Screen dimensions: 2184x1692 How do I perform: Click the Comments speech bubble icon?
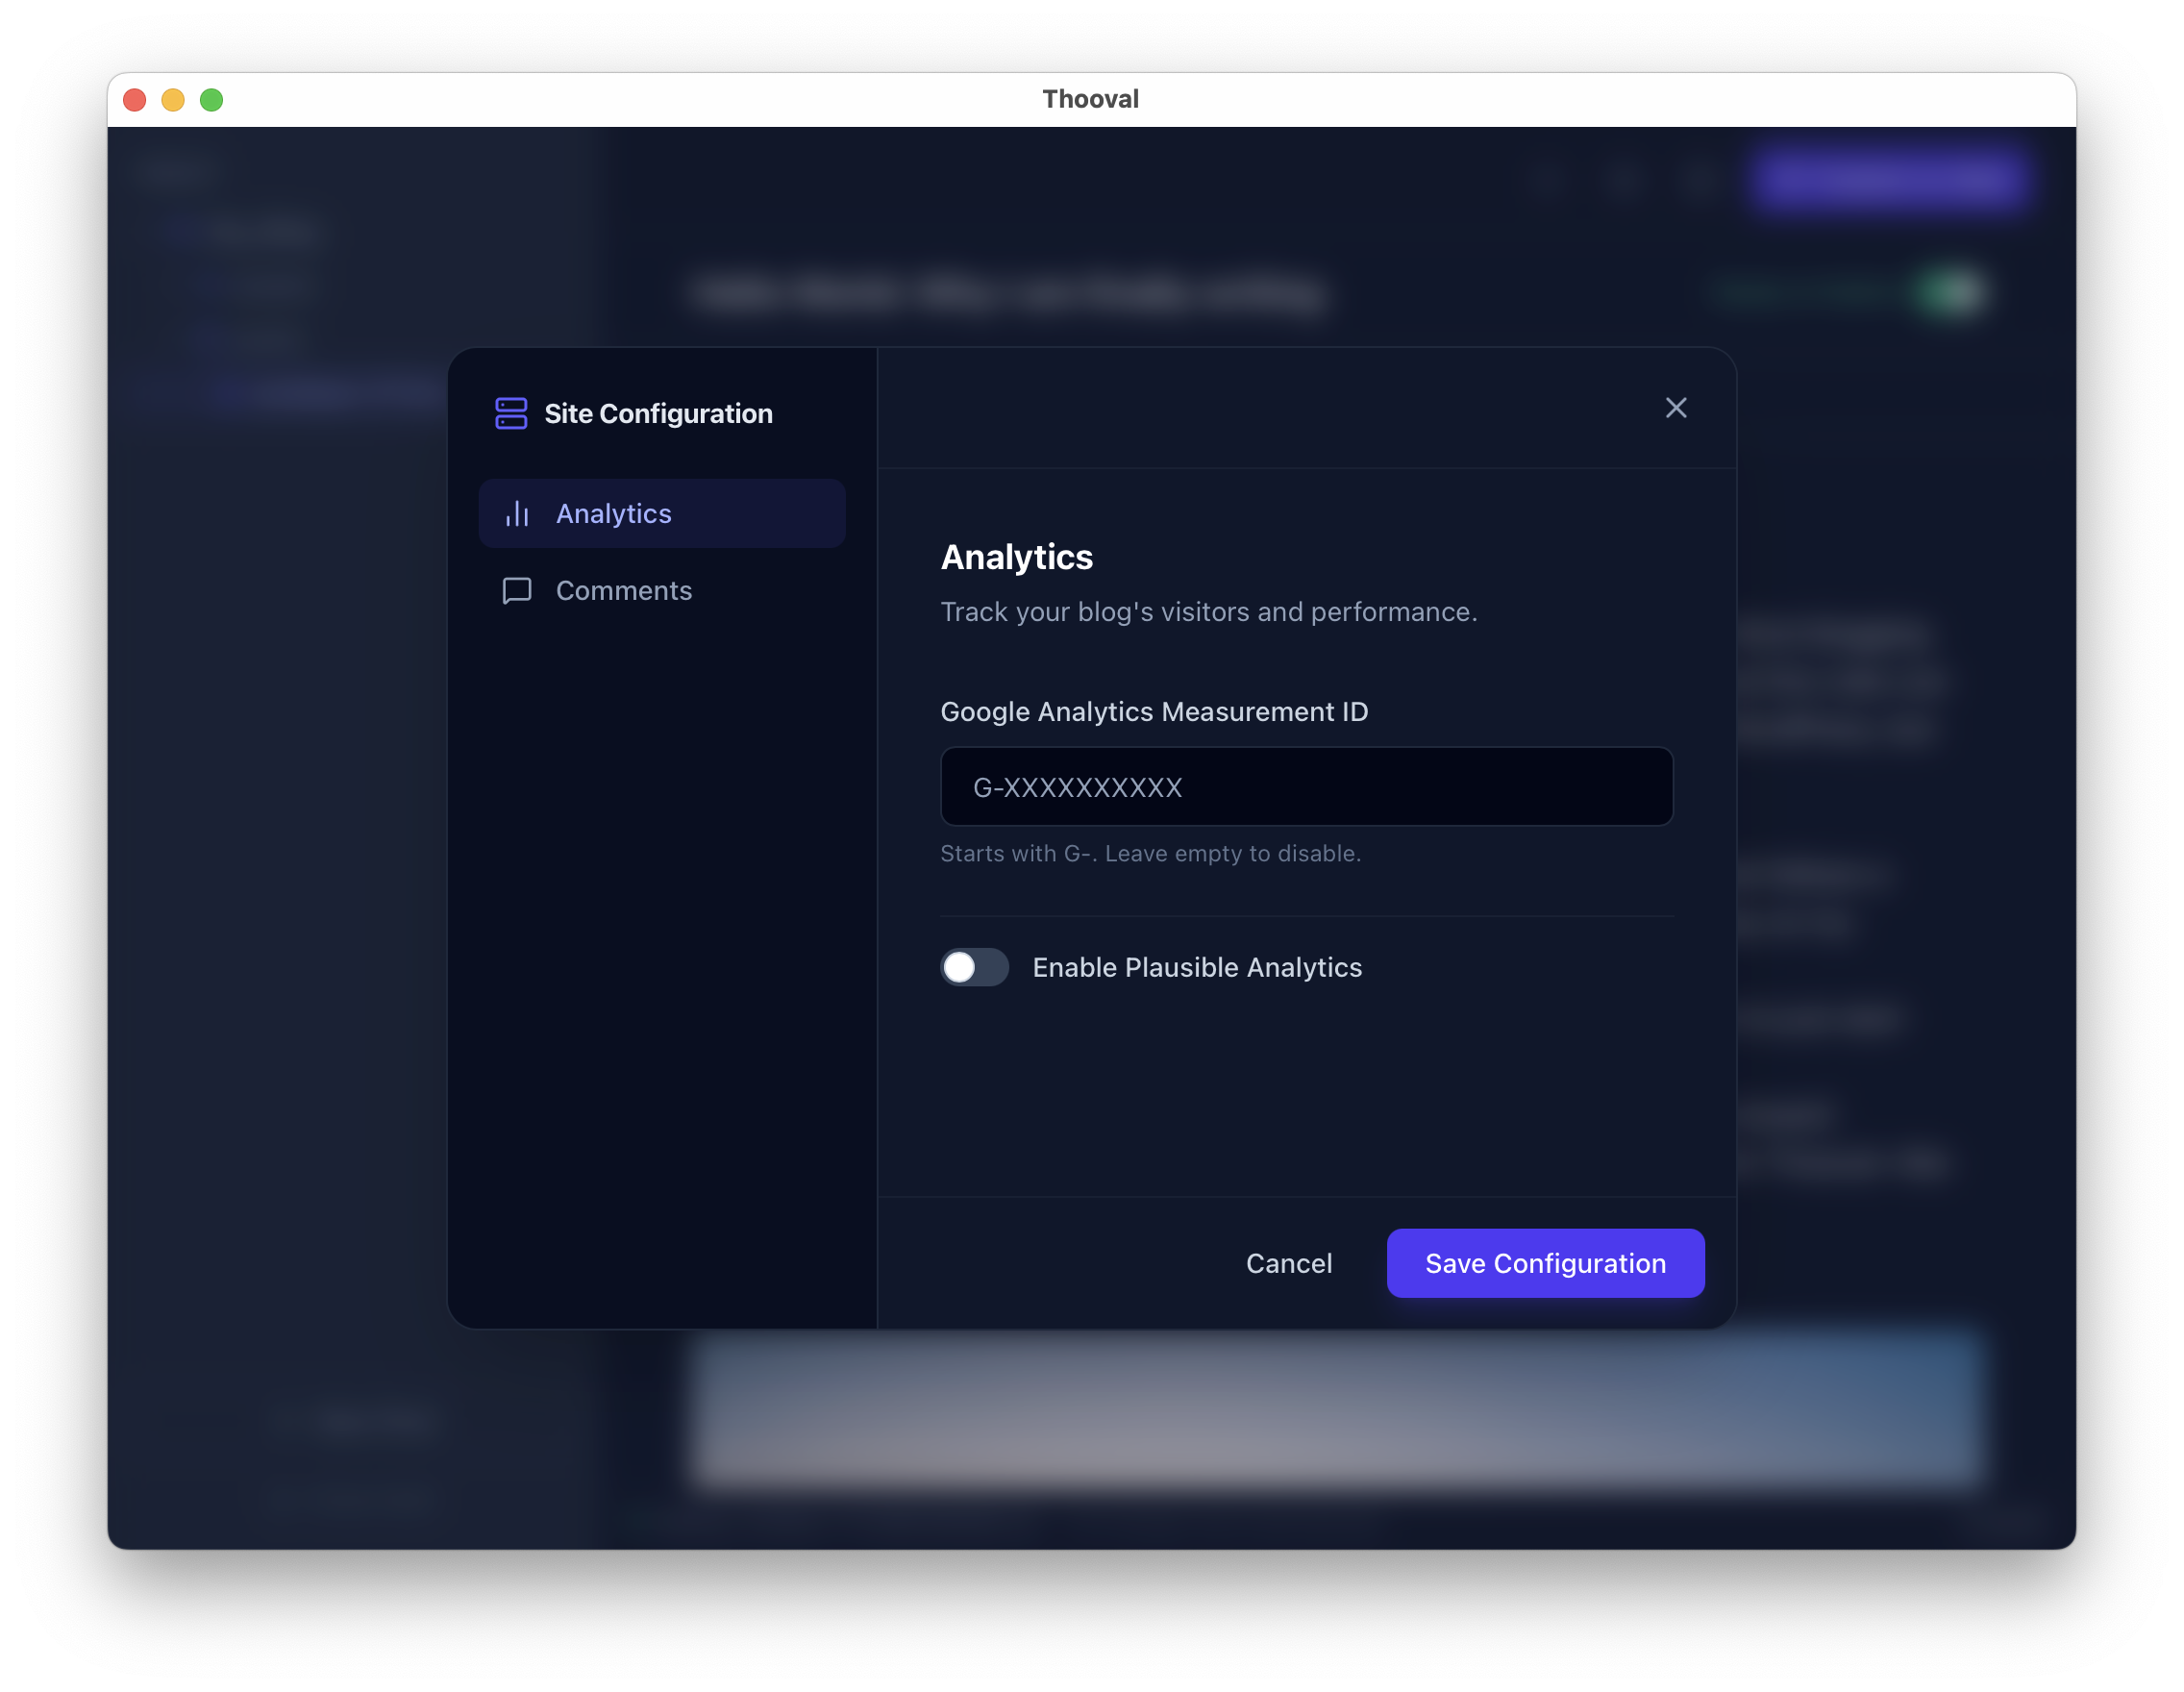pos(516,590)
